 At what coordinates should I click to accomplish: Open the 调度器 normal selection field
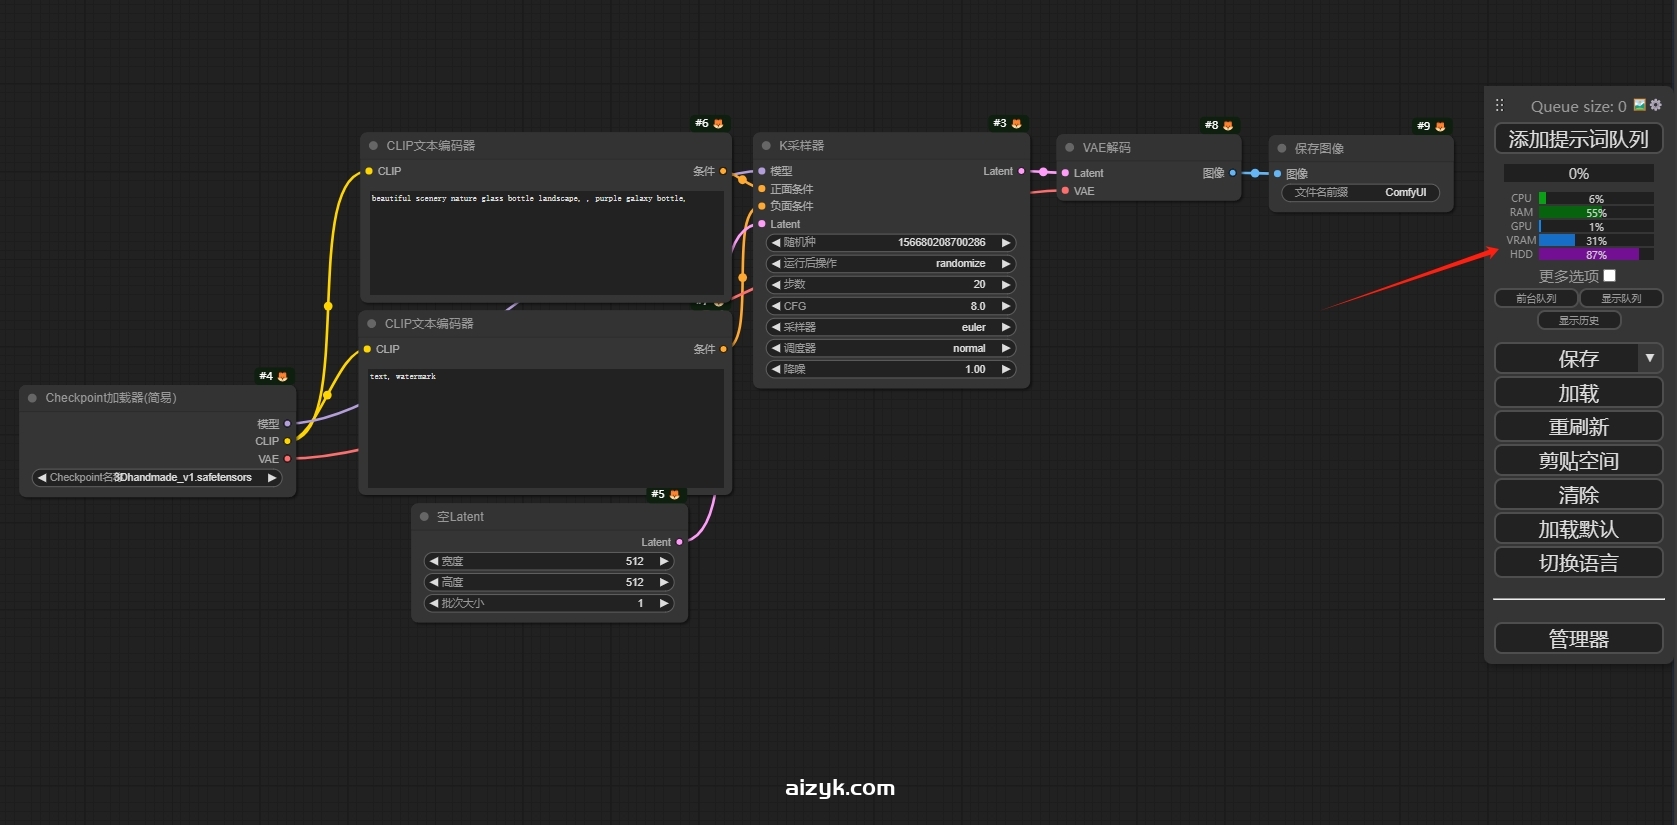point(890,348)
